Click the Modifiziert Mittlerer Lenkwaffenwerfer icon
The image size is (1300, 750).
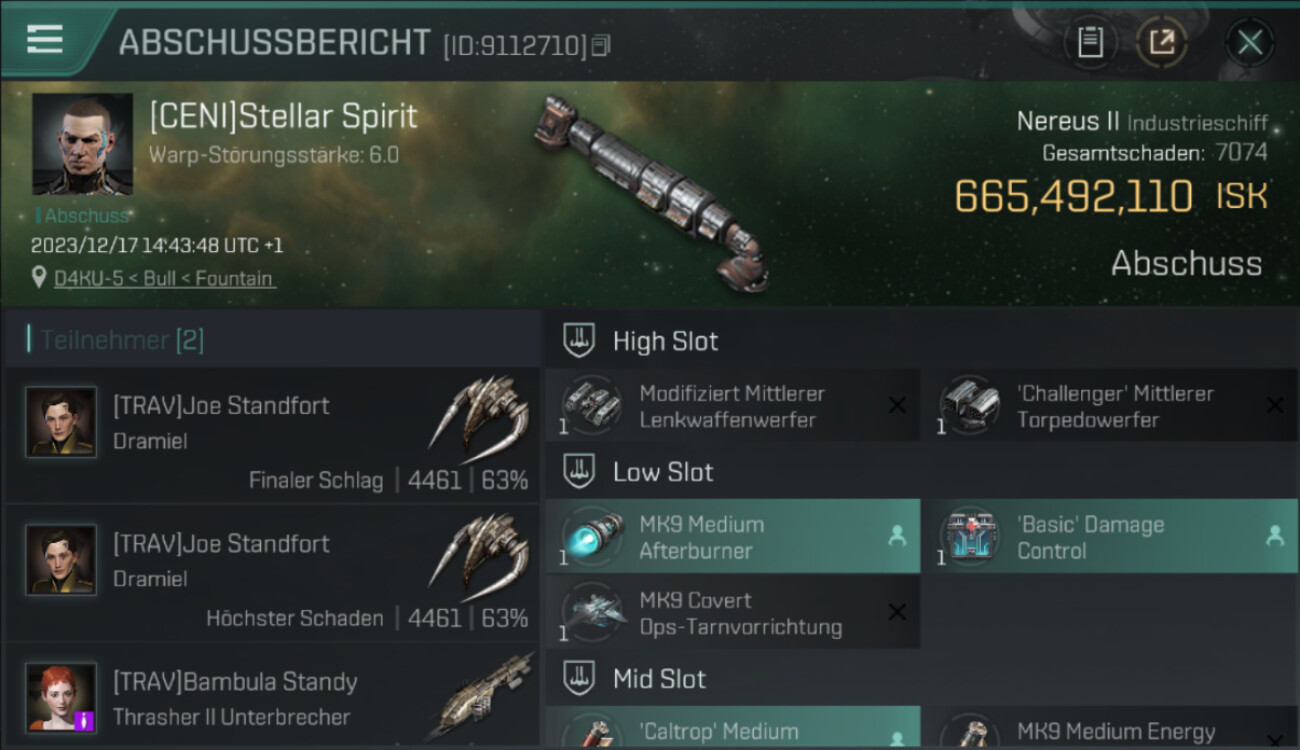[592, 406]
